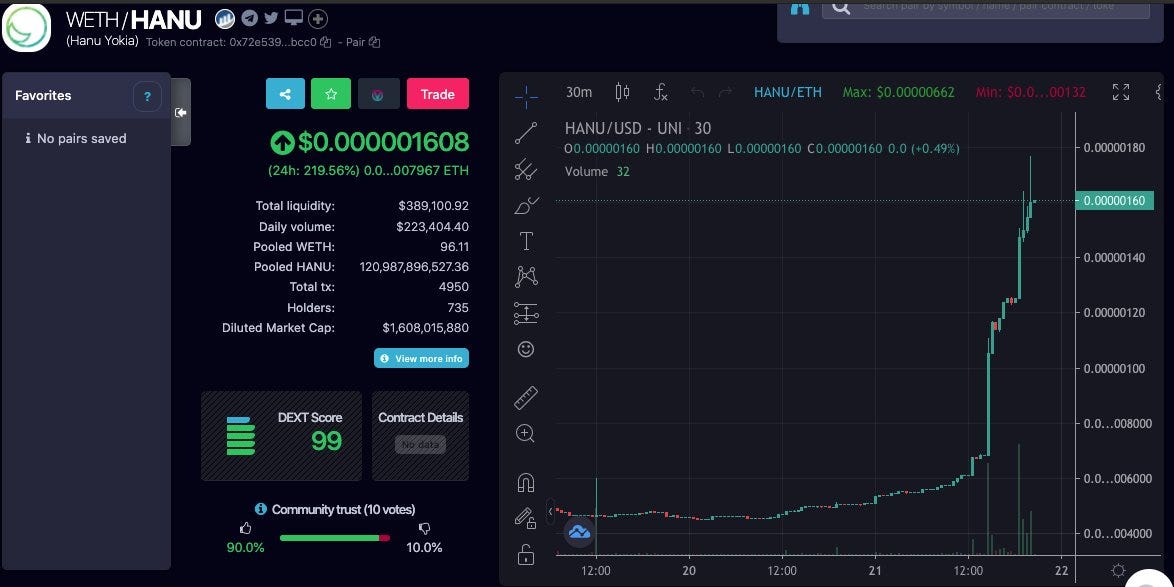Open the Community trust info icon
Viewport: 1174px width, 587px height.
point(261,509)
